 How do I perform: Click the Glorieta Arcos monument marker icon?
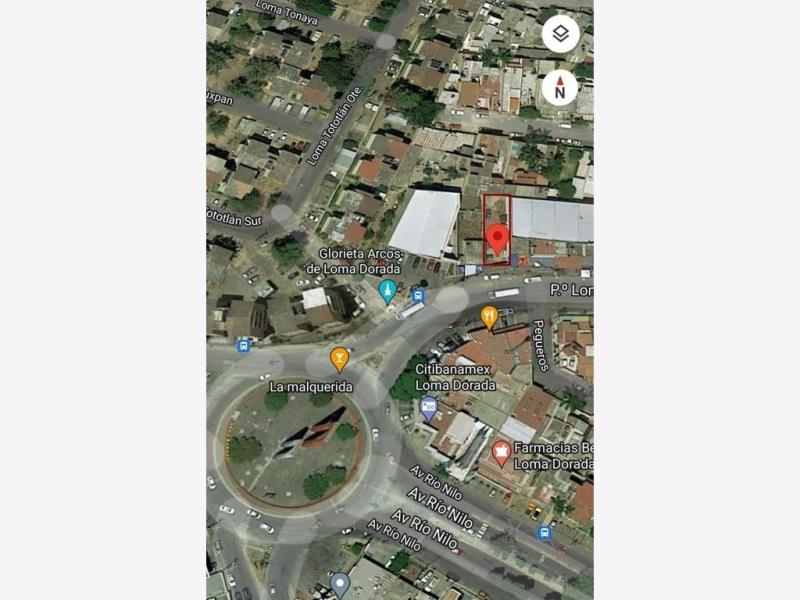(x=388, y=291)
